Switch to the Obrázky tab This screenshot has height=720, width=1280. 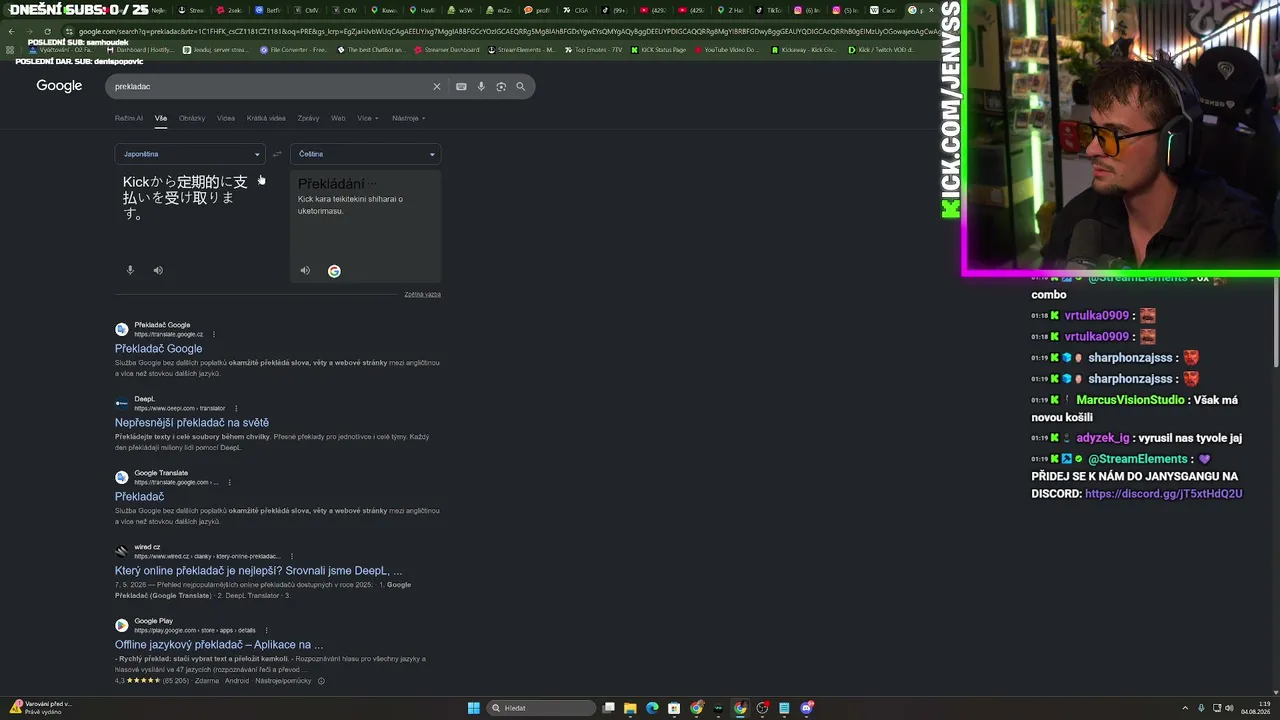tap(192, 118)
